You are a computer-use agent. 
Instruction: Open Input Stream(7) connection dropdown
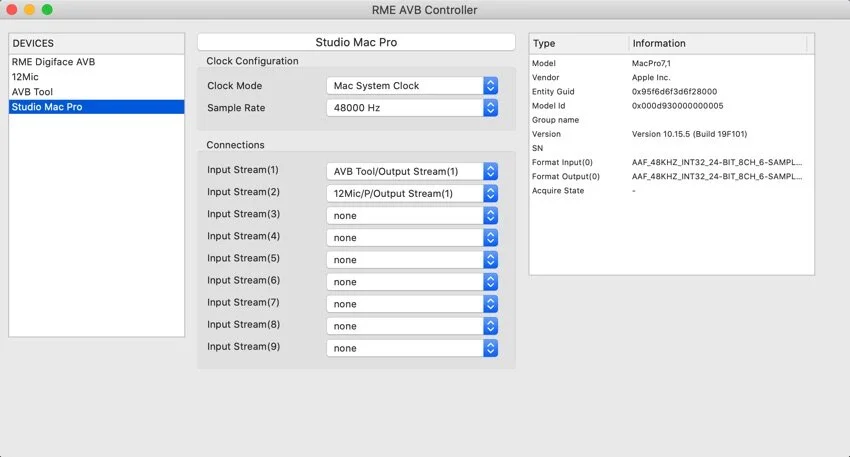pos(412,304)
